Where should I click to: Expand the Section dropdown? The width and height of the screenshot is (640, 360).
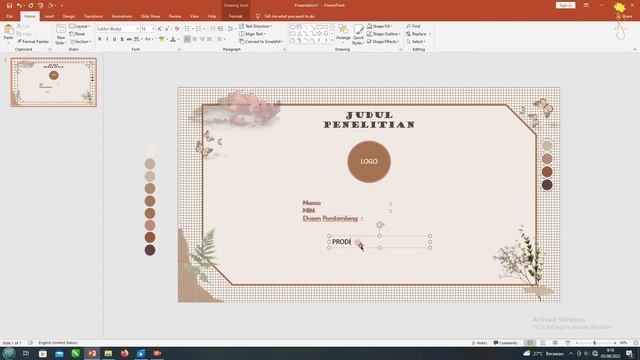pyautogui.click(x=80, y=42)
